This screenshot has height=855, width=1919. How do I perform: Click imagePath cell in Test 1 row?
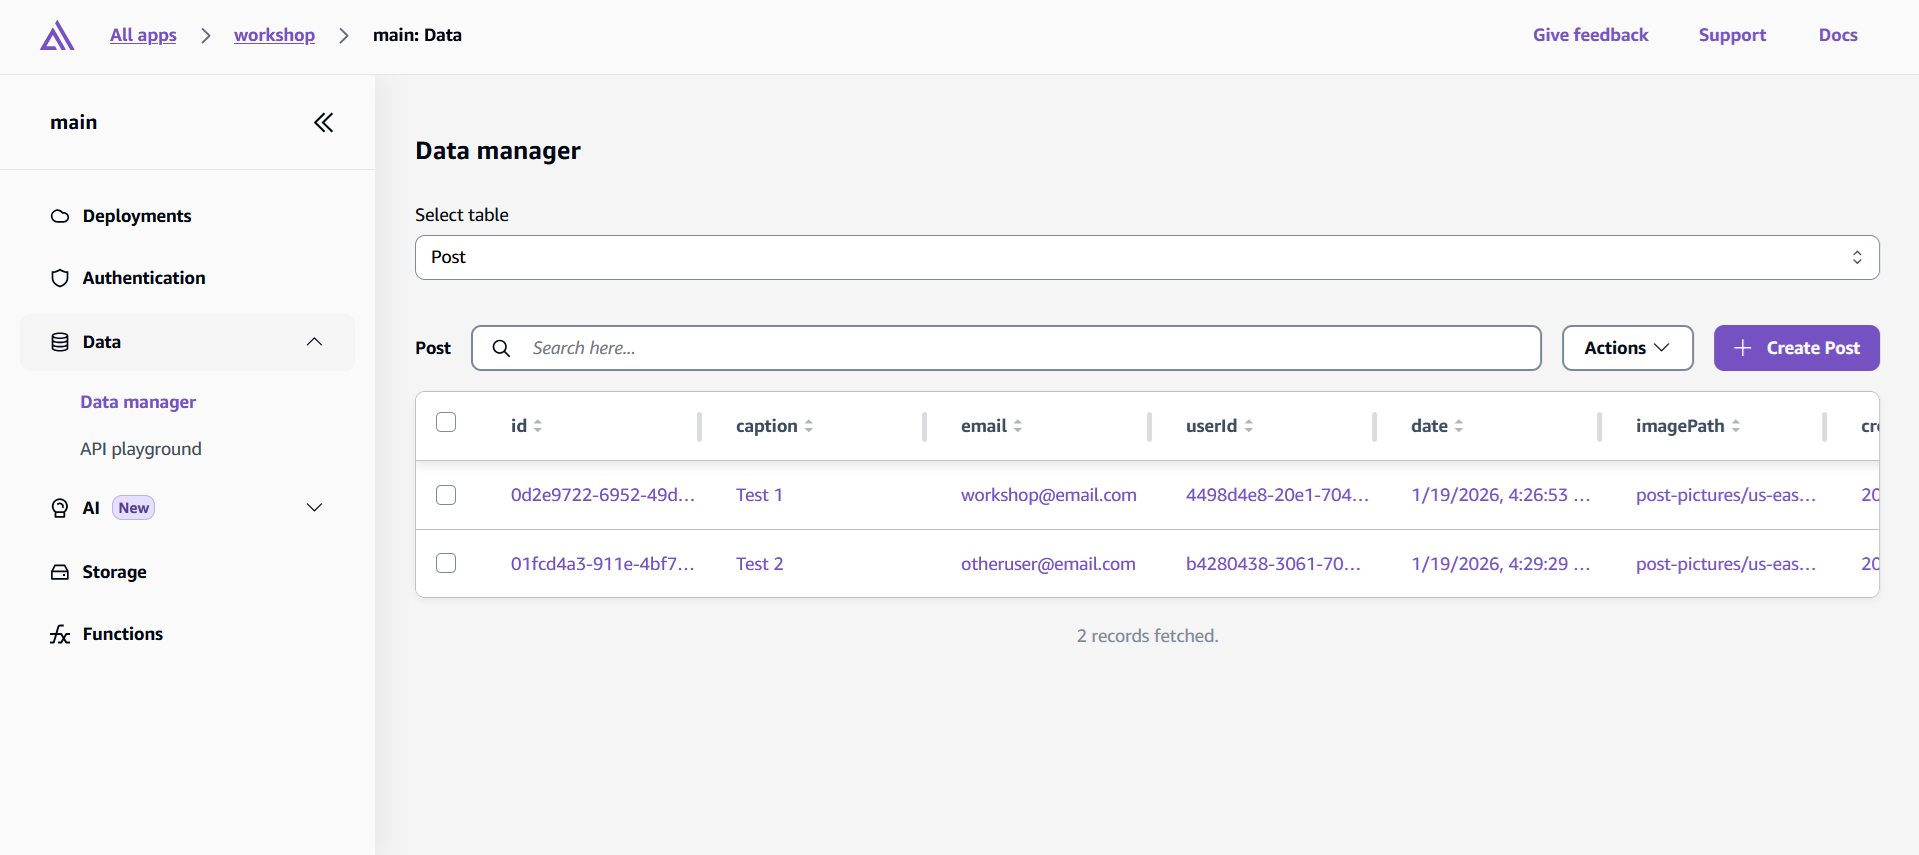1726,495
